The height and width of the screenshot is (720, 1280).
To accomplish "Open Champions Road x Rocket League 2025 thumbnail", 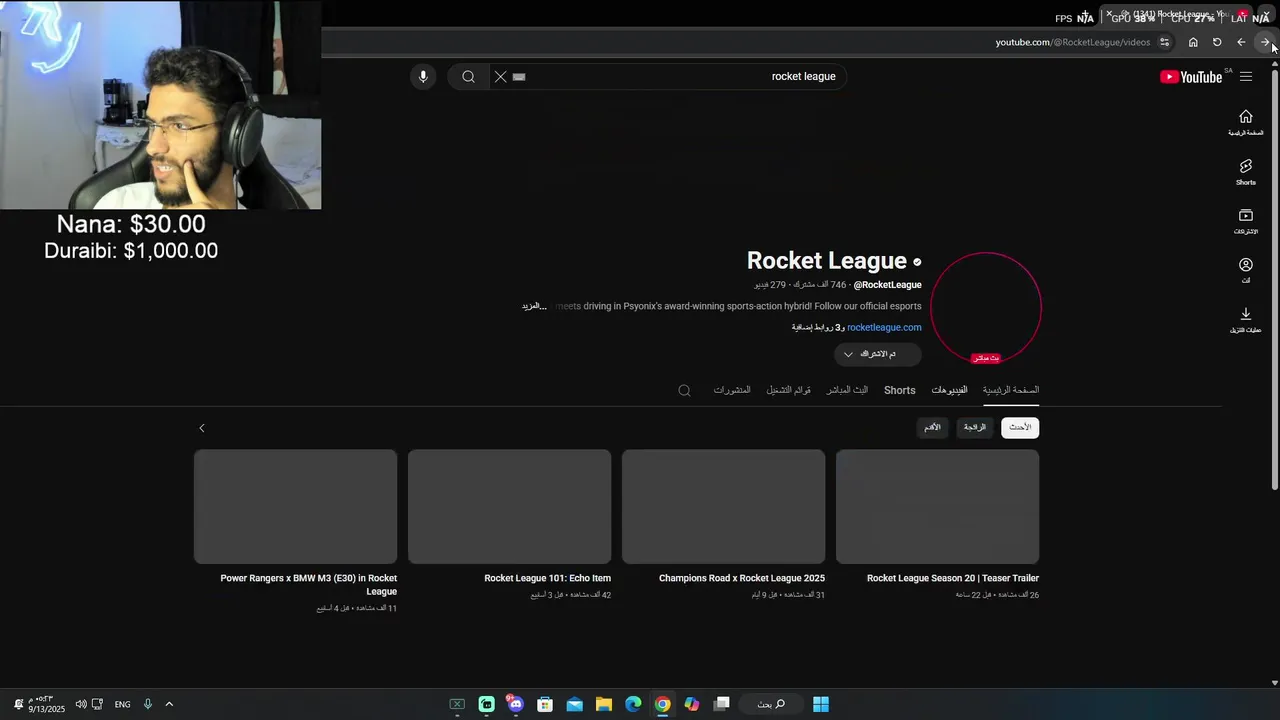I will pos(723,507).
